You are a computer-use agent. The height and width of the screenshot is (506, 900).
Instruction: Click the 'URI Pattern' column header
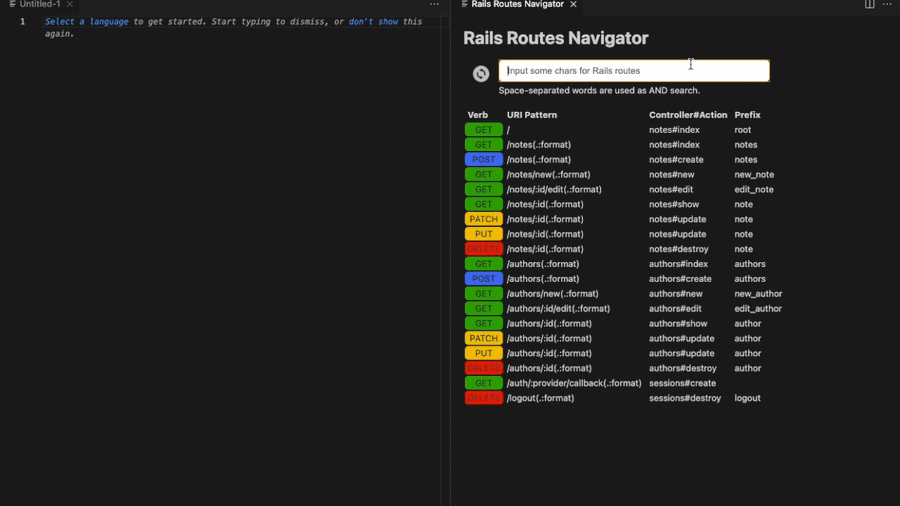click(x=532, y=115)
